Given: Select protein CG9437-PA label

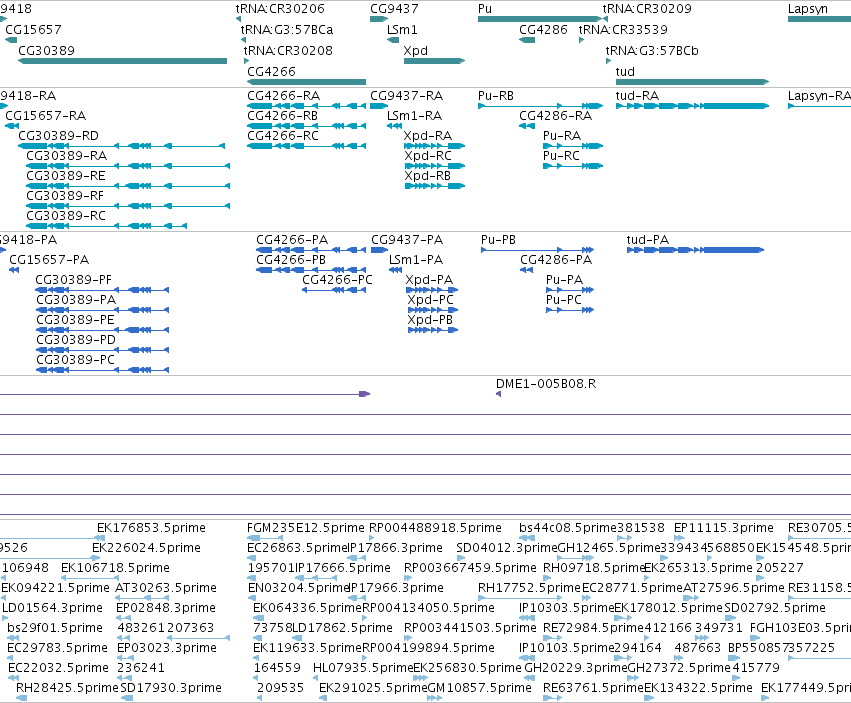Looking at the screenshot, I should pyautogui.click(x=408, y=240).
